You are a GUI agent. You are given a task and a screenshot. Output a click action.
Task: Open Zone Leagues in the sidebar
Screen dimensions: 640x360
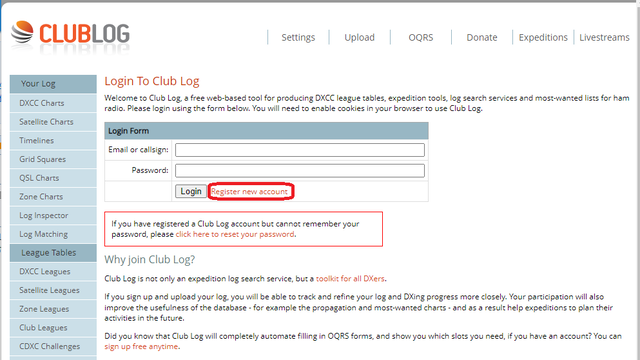(53, 309)
